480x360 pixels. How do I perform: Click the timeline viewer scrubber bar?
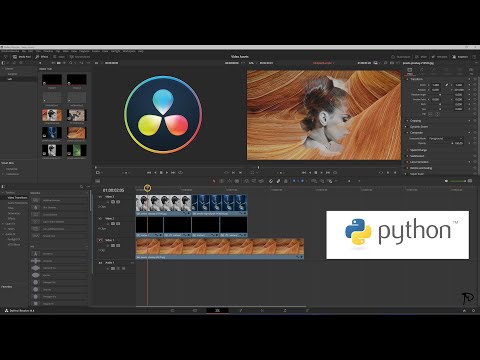pyautogui.click(x=324, y=167)
